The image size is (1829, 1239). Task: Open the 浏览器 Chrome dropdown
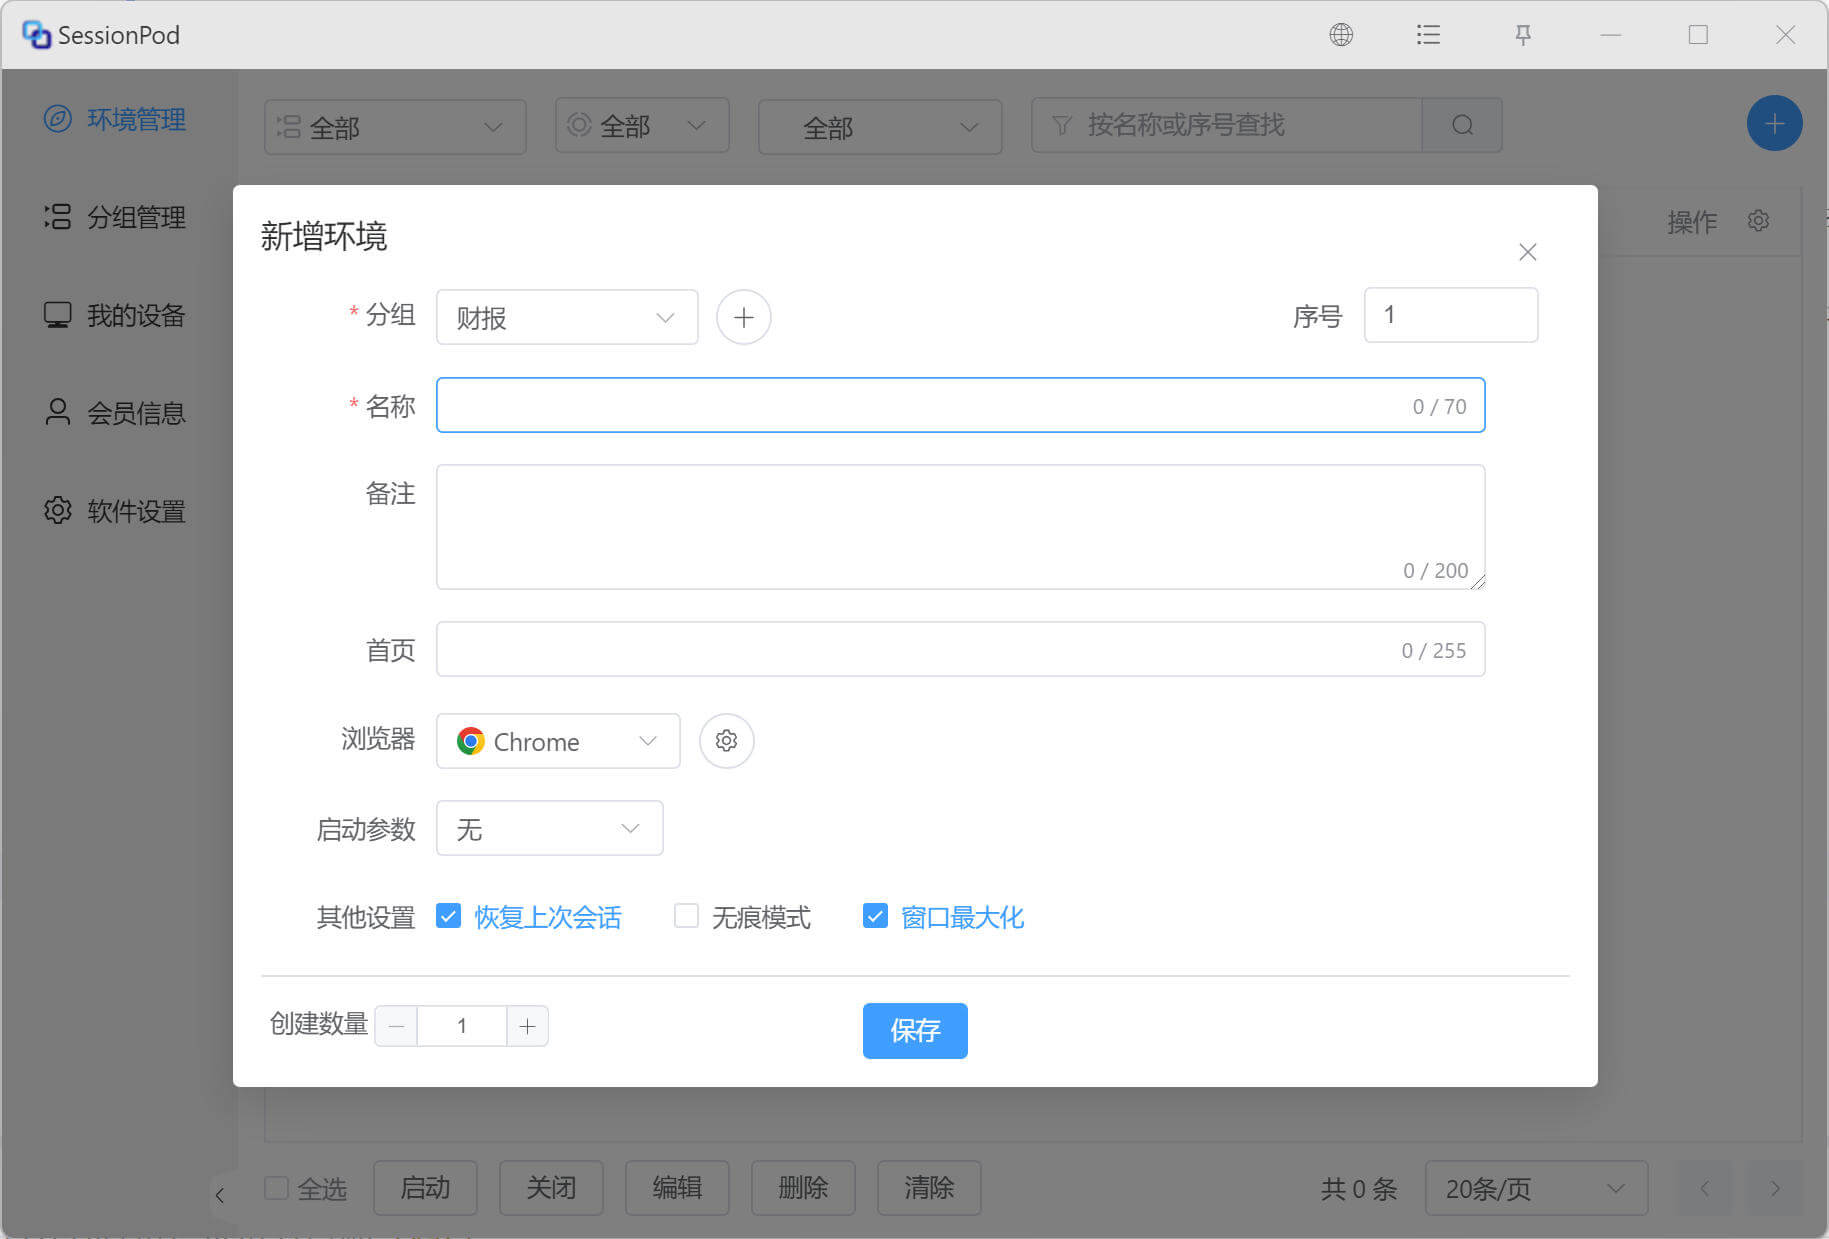point(558,741)
